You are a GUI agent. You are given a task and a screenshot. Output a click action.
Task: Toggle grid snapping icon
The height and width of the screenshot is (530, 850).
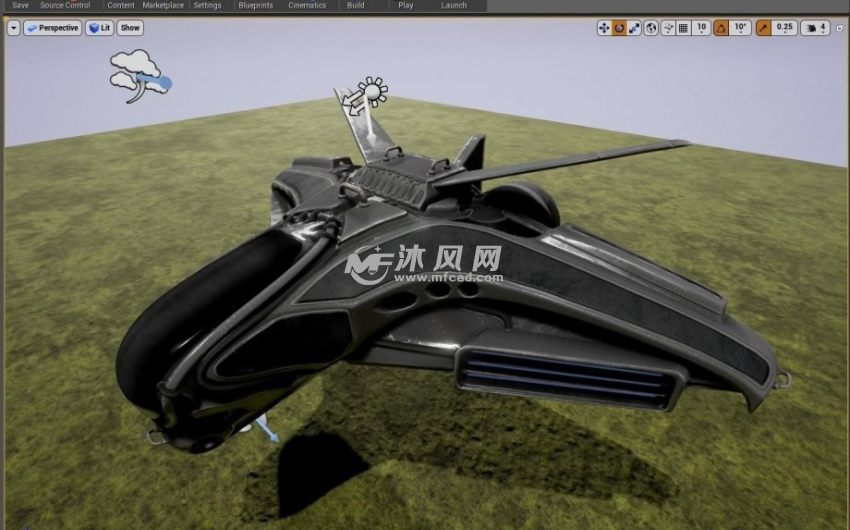[684, 28]
